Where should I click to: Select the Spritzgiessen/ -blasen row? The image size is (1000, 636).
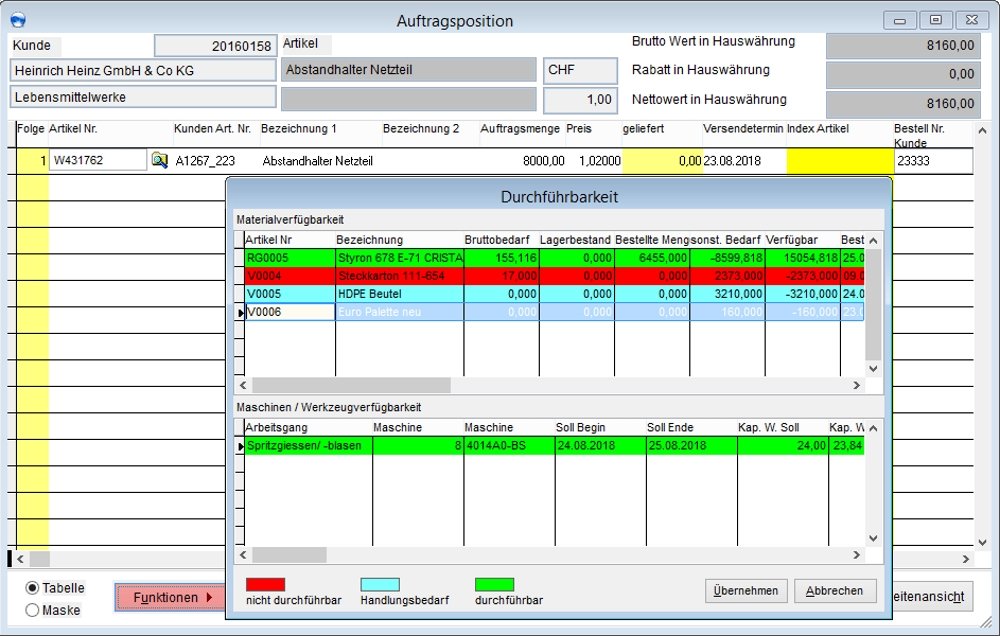coord(554,445)
